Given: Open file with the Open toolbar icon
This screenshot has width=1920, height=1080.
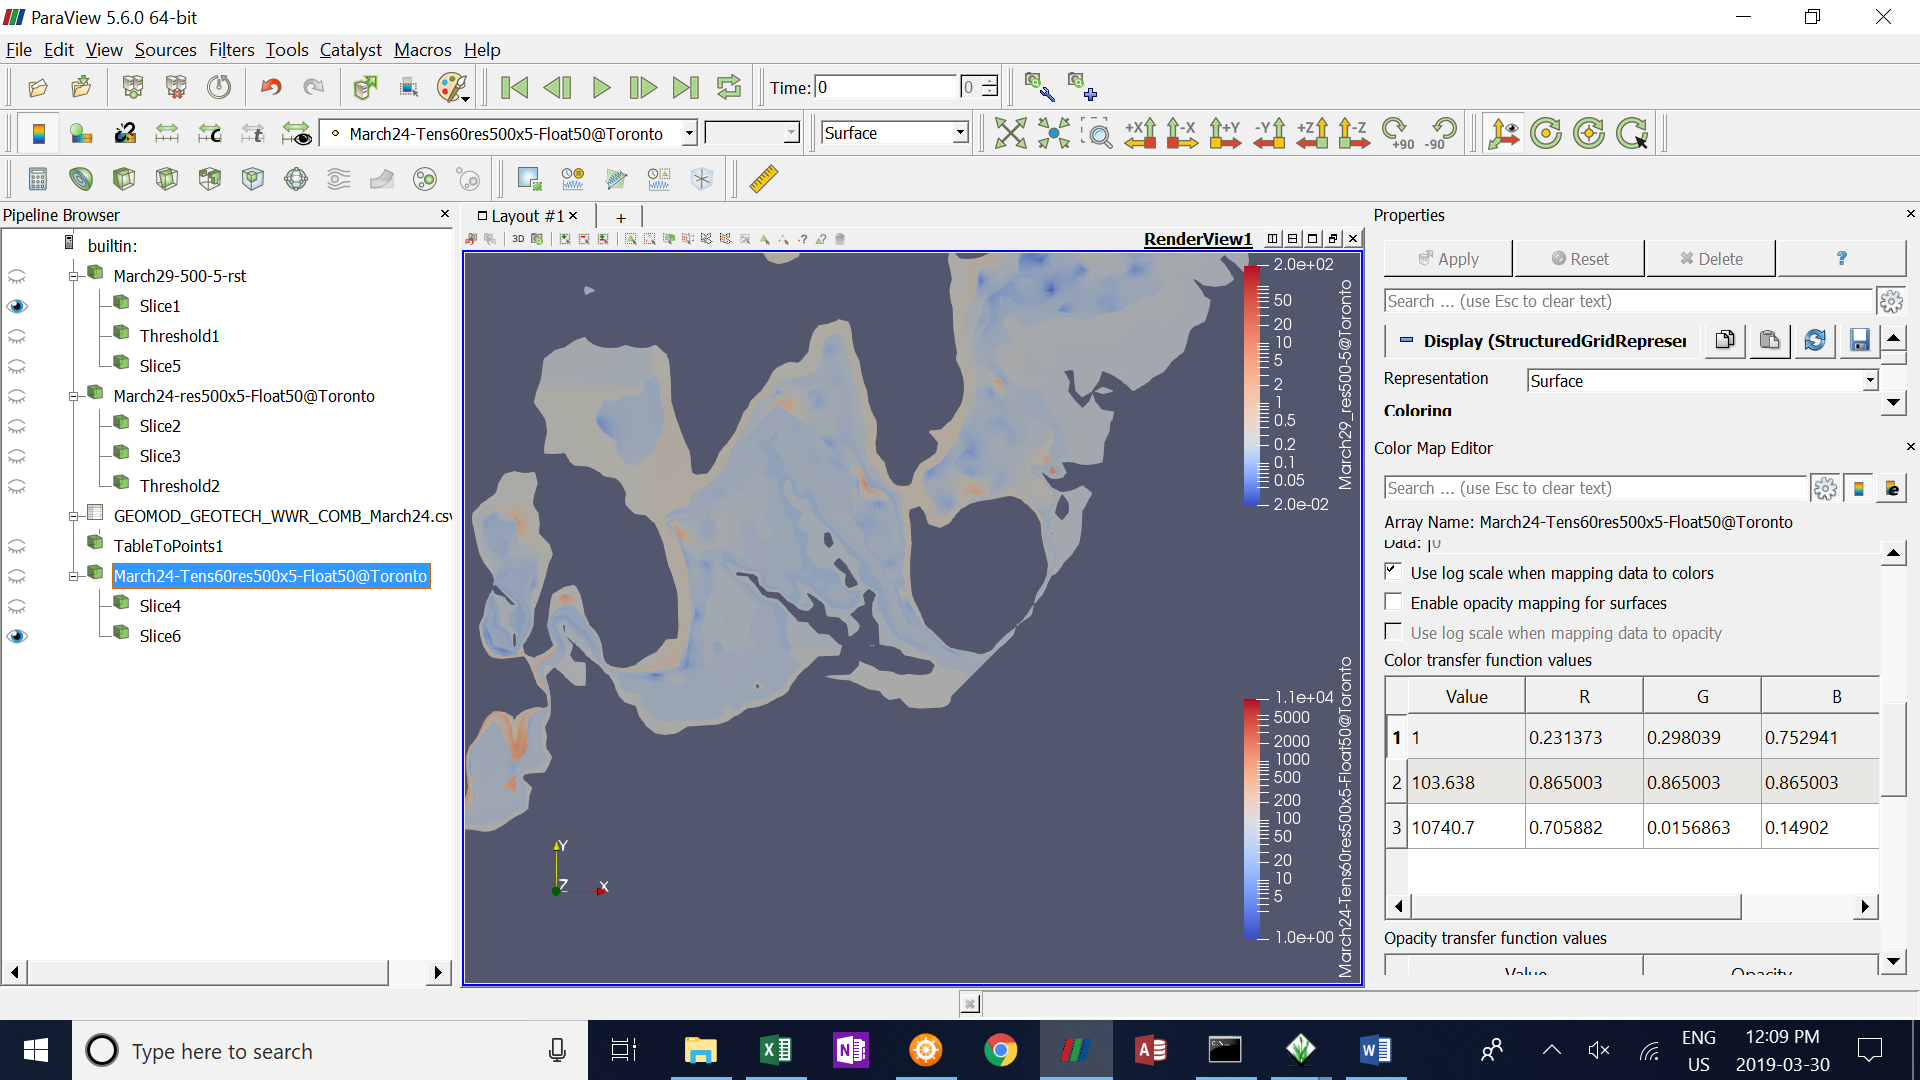Looking at the screenshot, I should (38, 88).
